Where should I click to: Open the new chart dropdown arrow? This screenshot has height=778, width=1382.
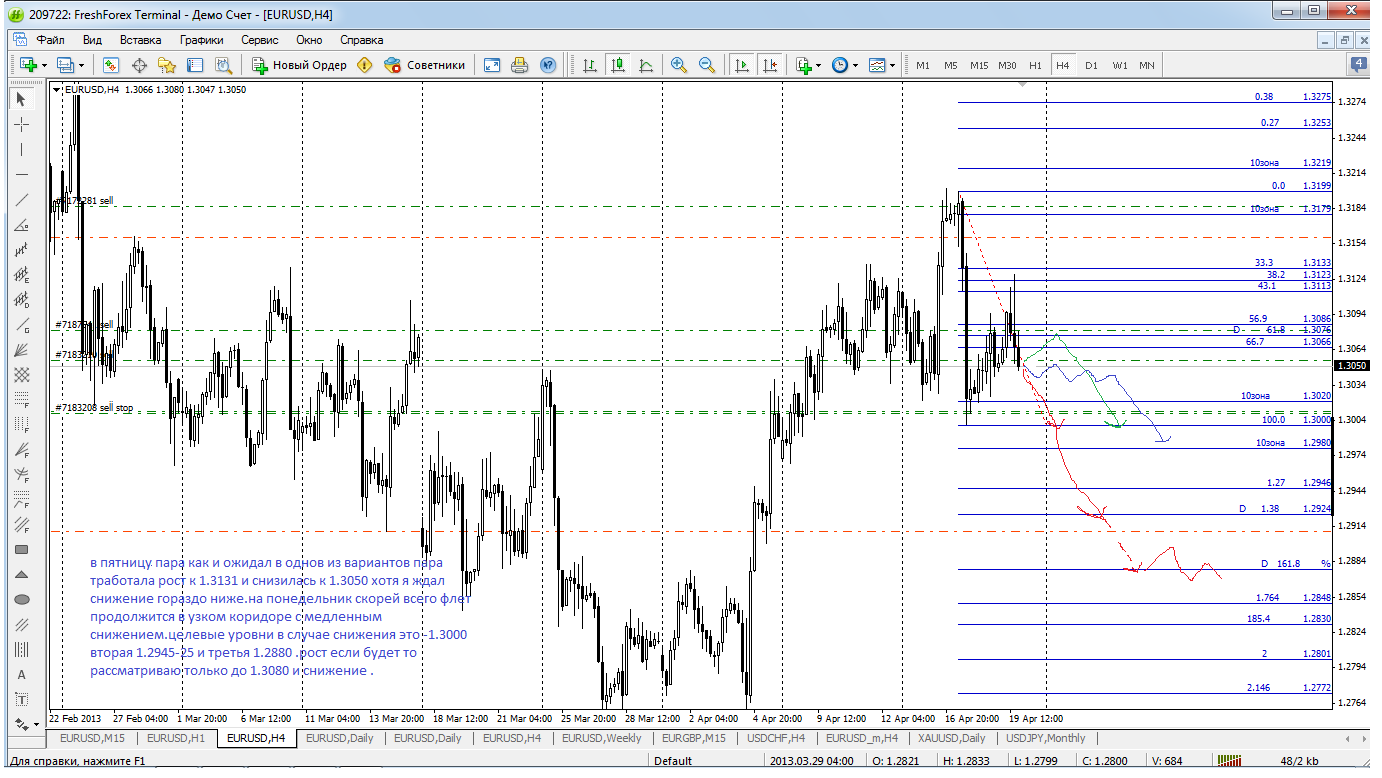44,65
